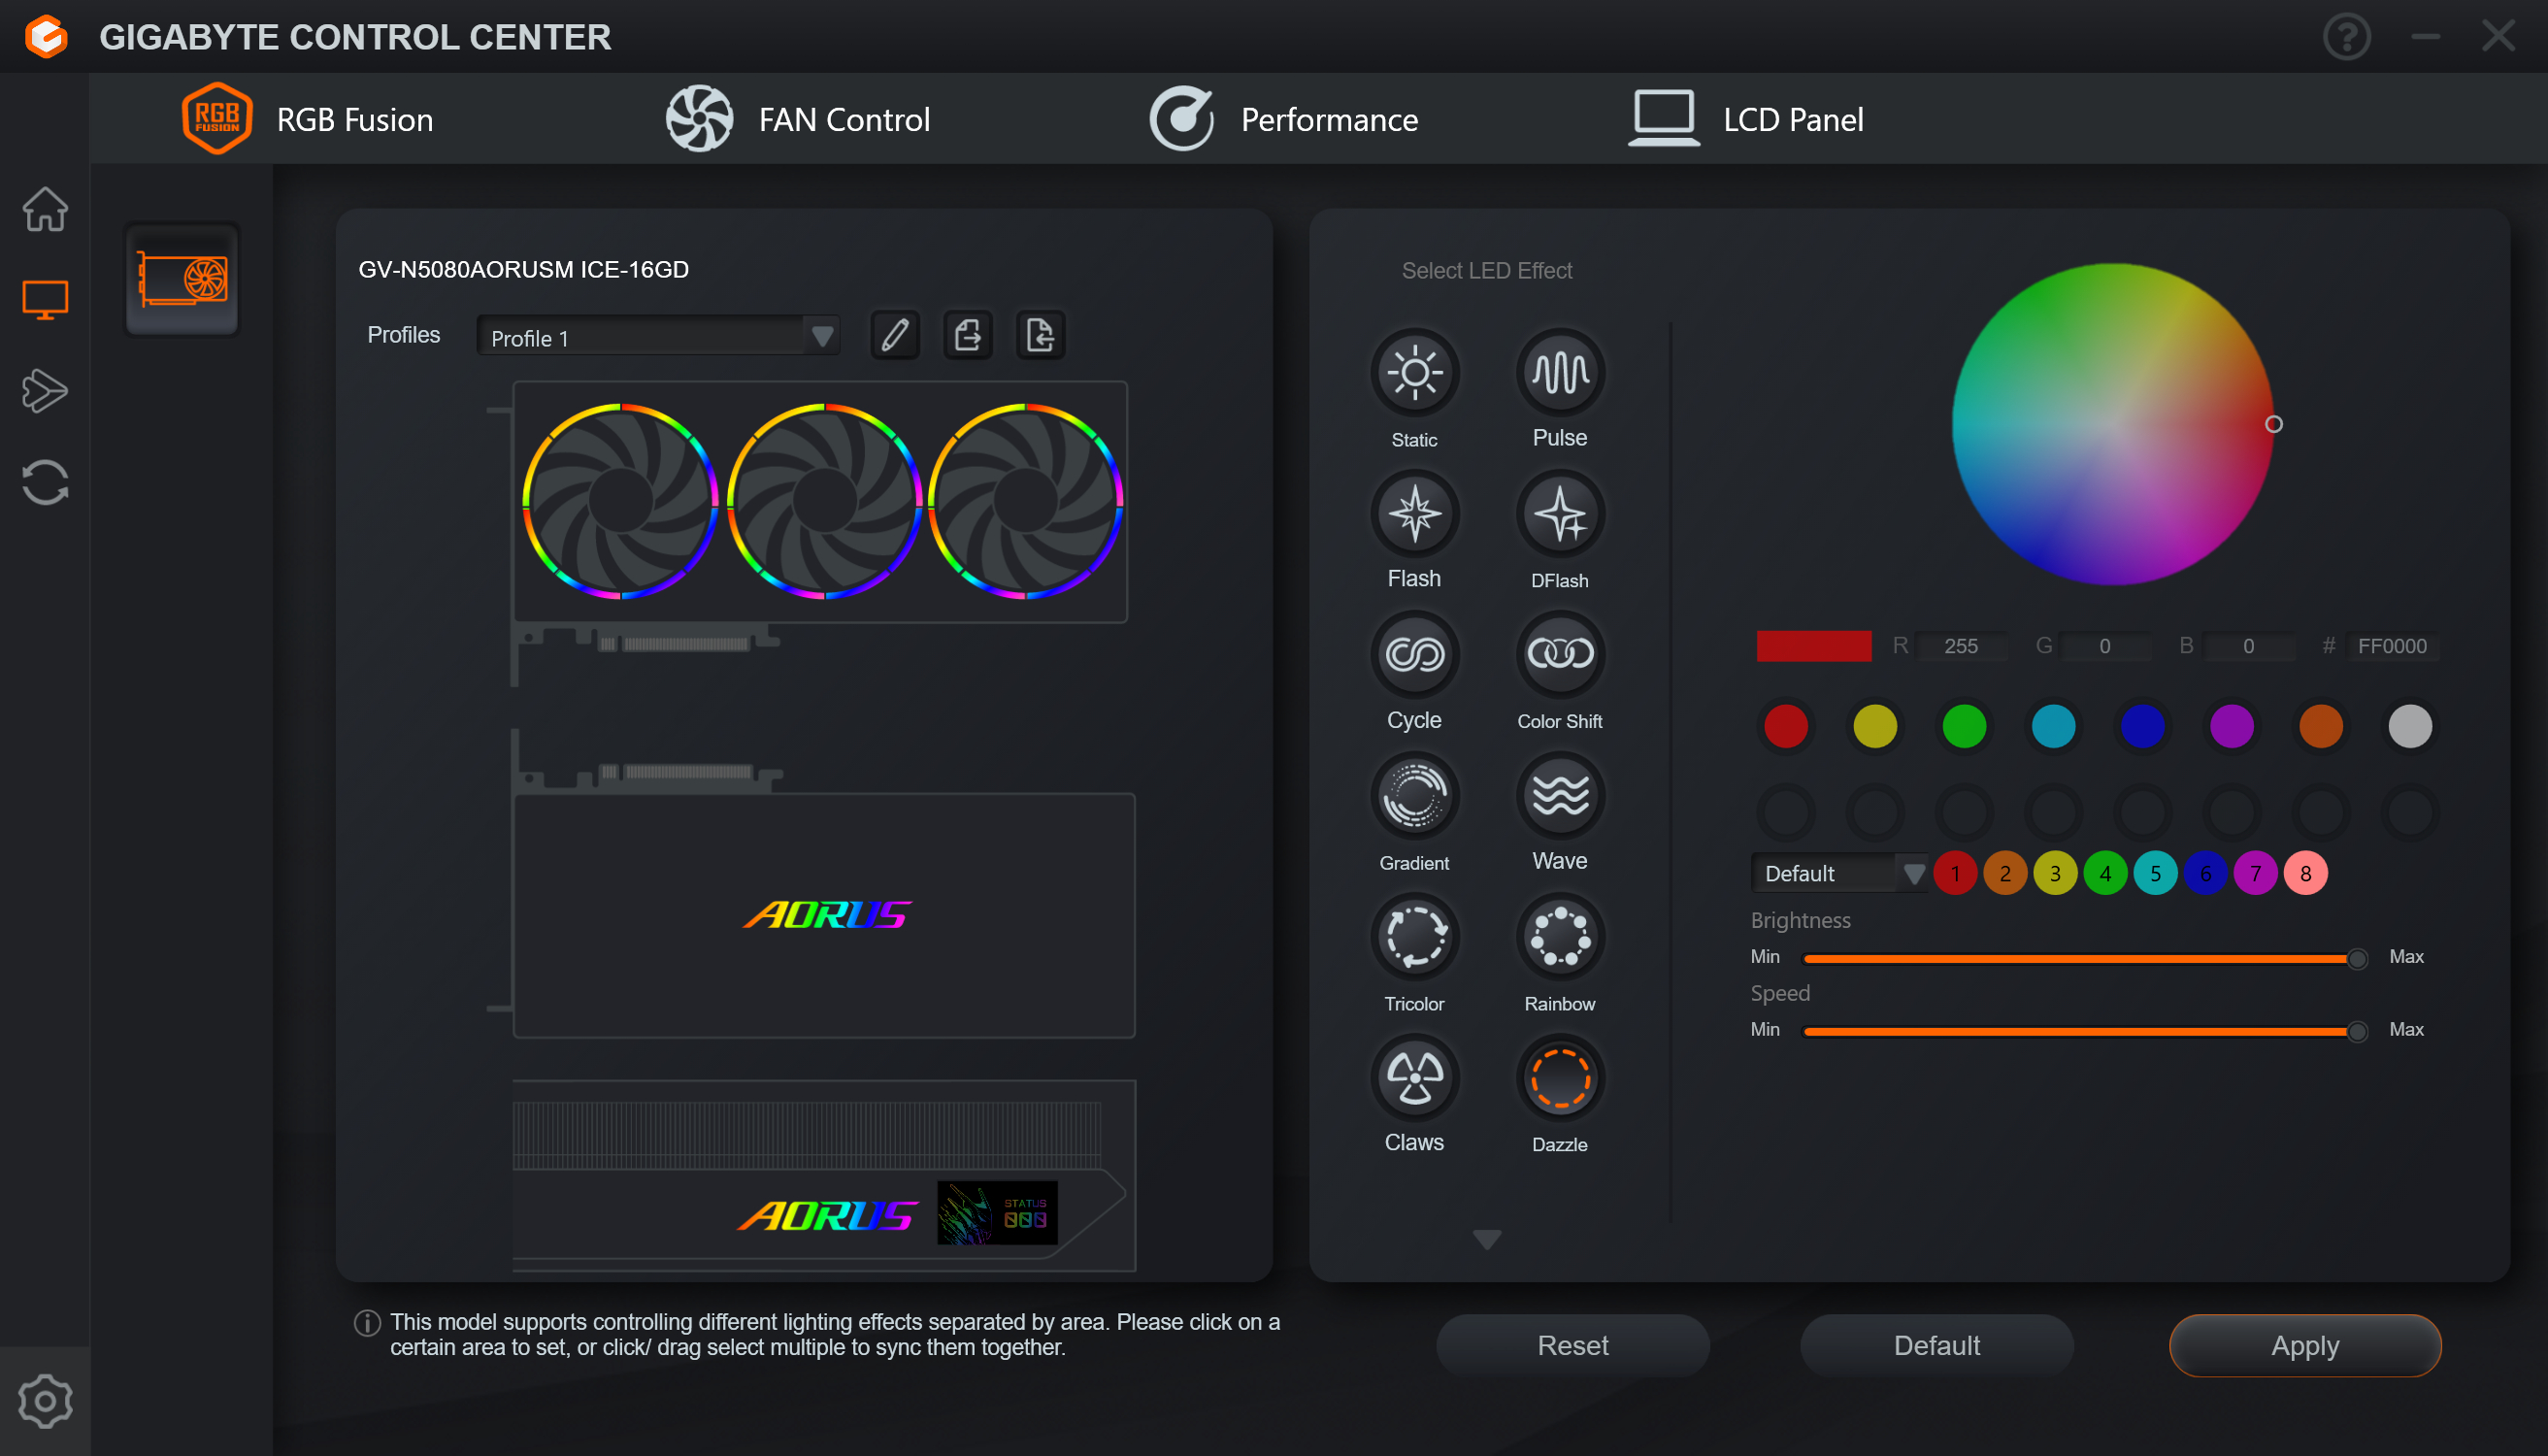Pick the green color swatch
Image resolution: width=2548 pixels, height=1456 pixels.
[x=1963, y=726]
